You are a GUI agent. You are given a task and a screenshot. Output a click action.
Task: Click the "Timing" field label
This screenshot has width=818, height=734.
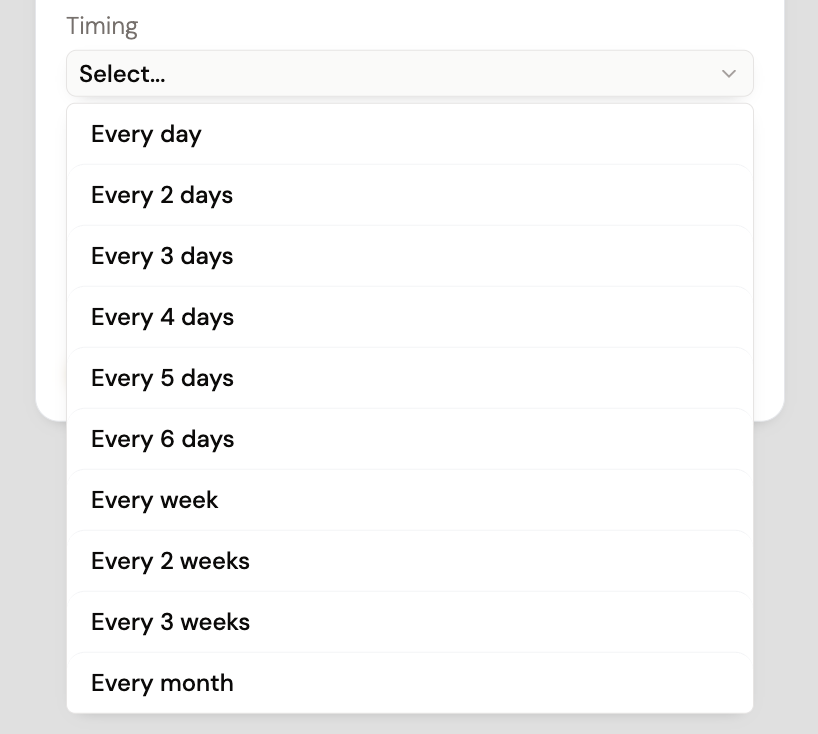click(x=102, y=26)
